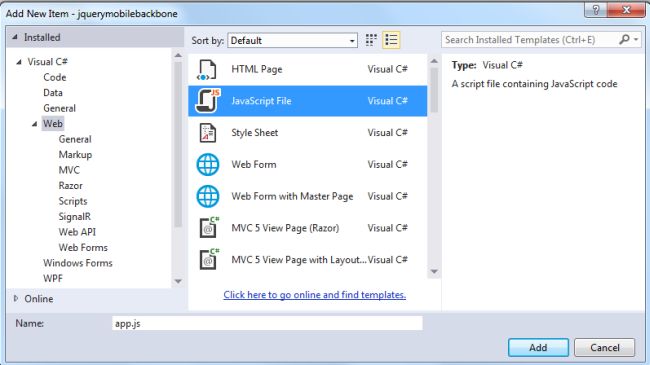Select MVC 5 View Page with Layout name
650x365 pixels.
(x=298, y=260)
